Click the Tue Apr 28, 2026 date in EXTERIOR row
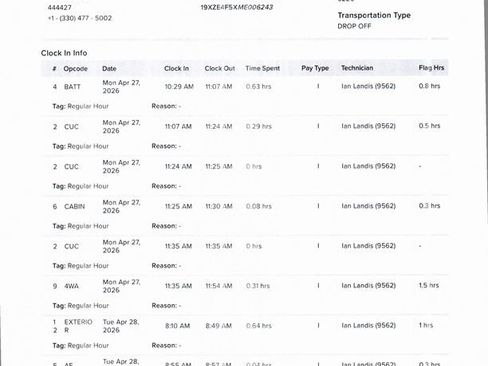 pyautogui.click(x=121, y=326)
